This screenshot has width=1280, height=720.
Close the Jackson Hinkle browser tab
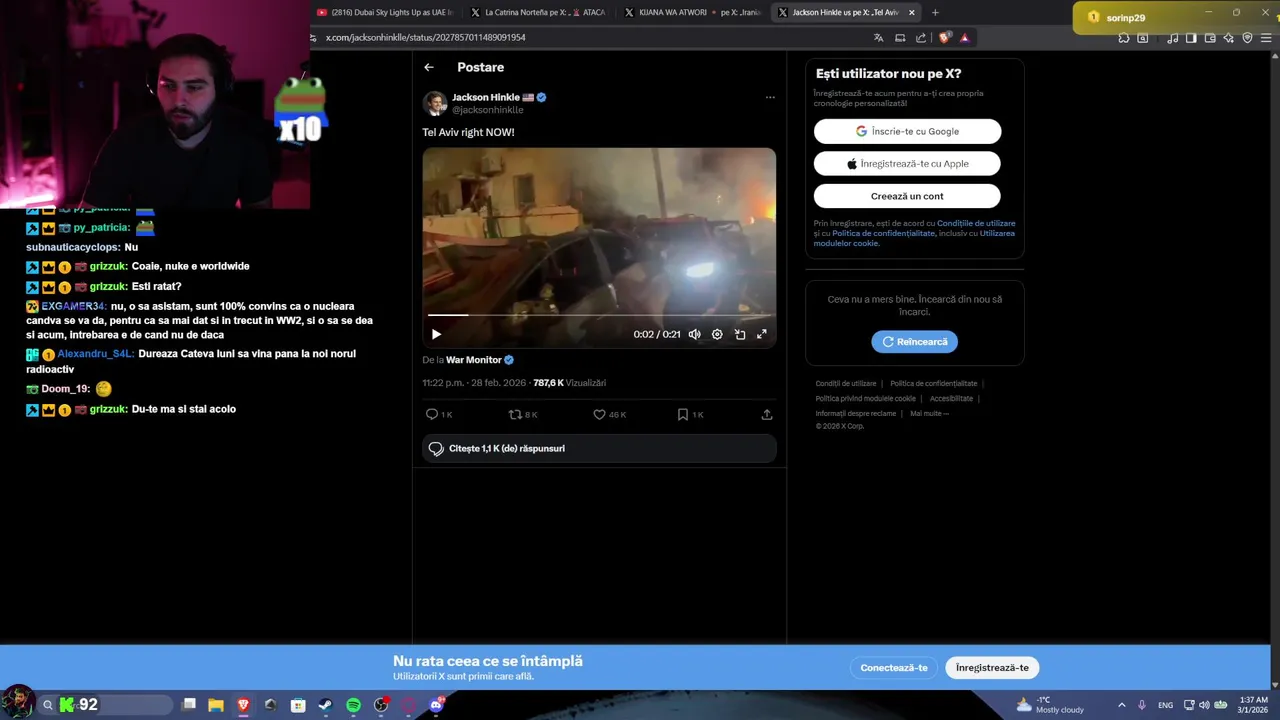tap(911, 12)
